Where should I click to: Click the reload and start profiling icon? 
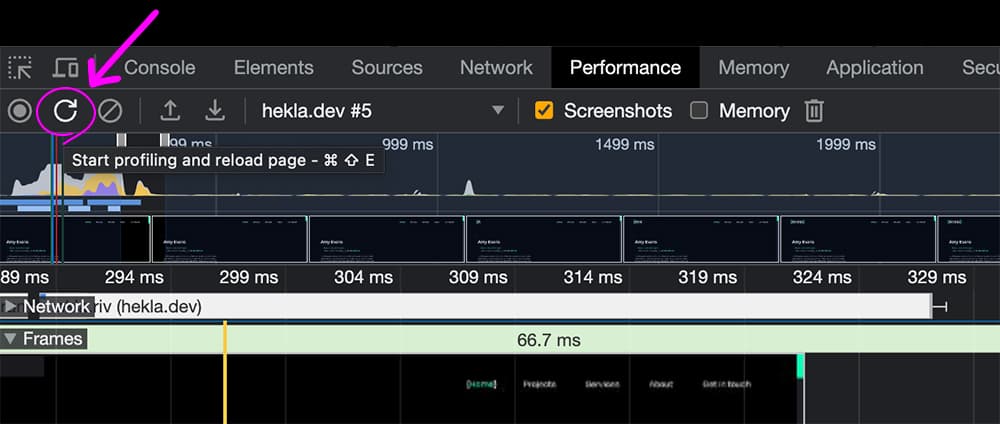65,110
